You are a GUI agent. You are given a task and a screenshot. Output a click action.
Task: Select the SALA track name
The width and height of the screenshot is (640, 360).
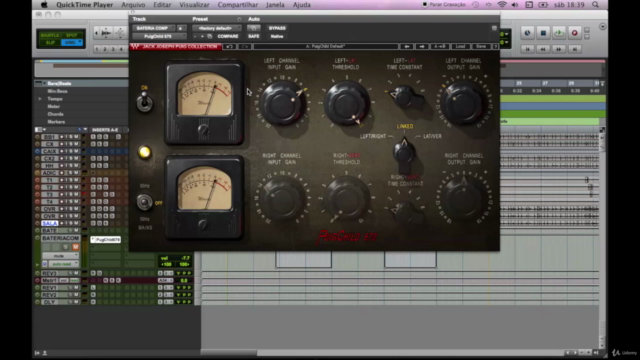tap(50, 223)
